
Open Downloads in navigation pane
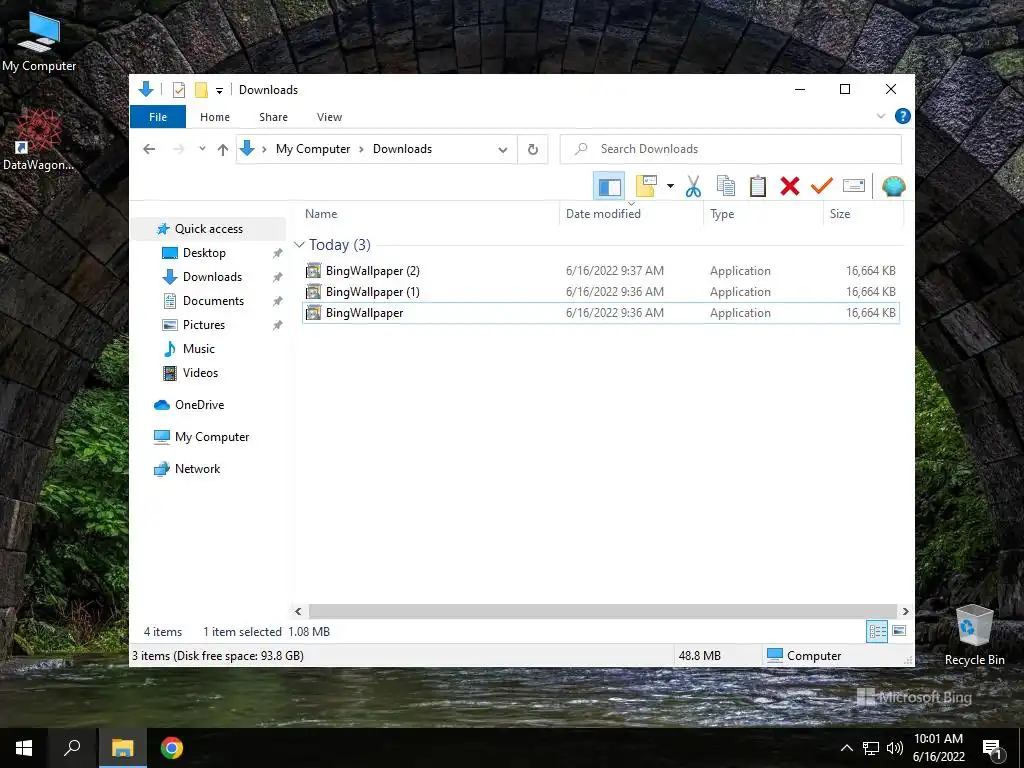212,277
